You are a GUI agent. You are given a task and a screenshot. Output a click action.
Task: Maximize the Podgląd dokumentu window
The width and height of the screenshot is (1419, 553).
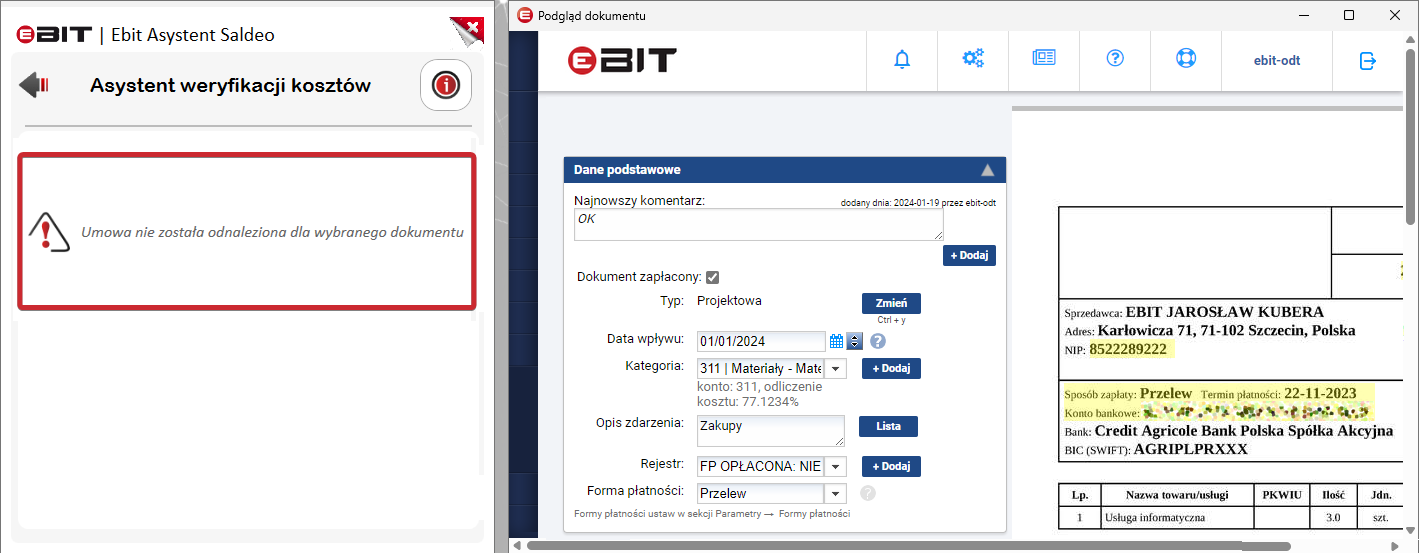(1349, 15)
